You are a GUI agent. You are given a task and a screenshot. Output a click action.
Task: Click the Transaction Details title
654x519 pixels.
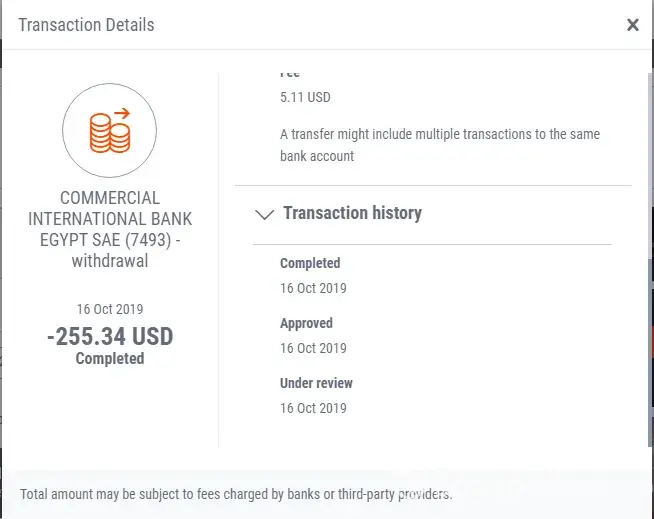point(86,25)
